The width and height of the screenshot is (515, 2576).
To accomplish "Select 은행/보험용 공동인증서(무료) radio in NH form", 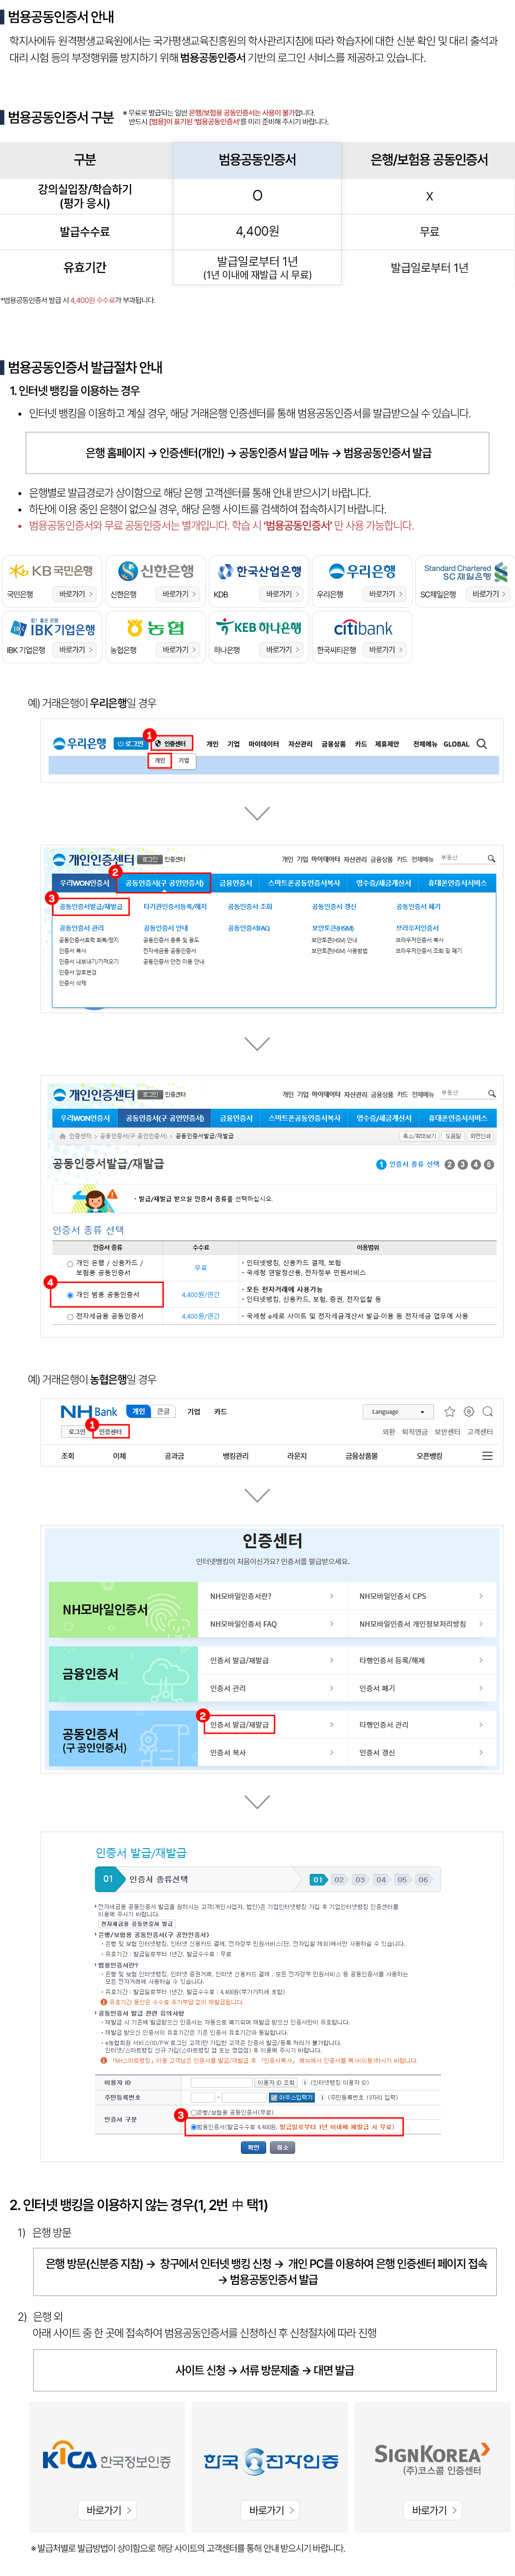I will click(x=193, y=2113).
